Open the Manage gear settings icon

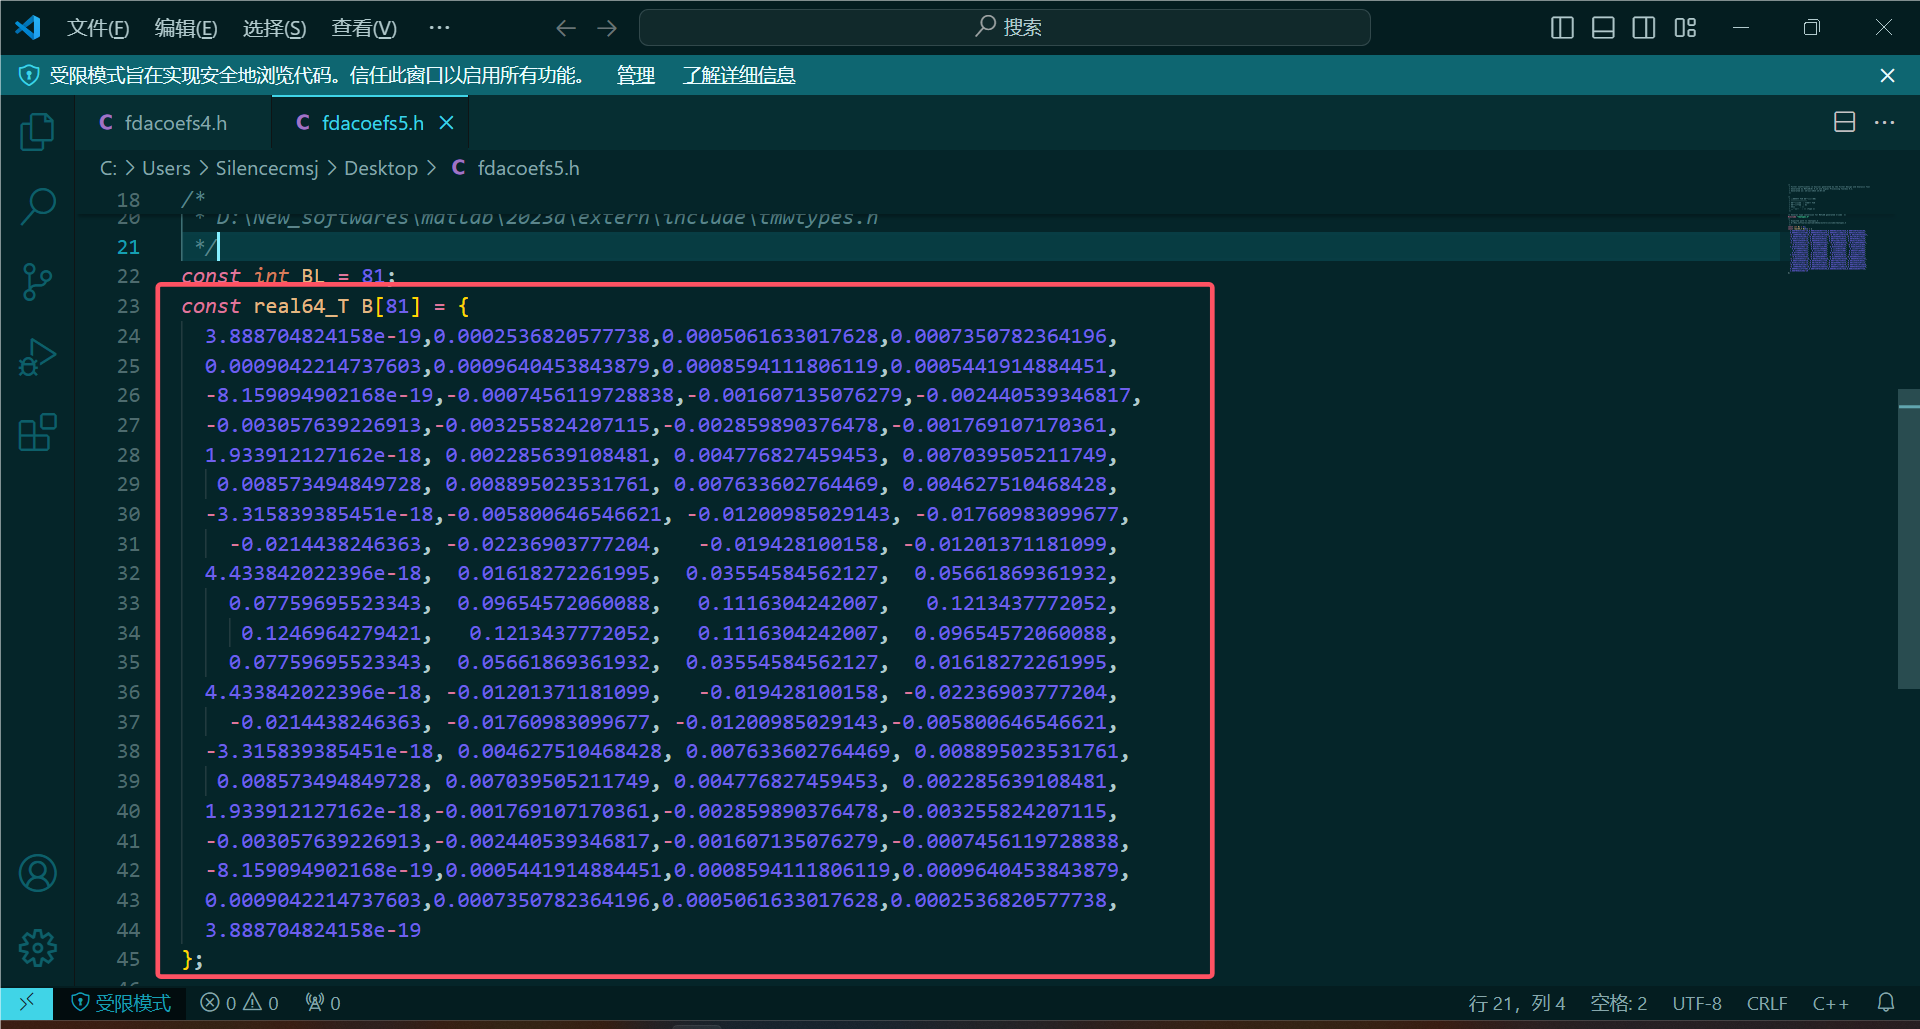click(x=38, y=948)
